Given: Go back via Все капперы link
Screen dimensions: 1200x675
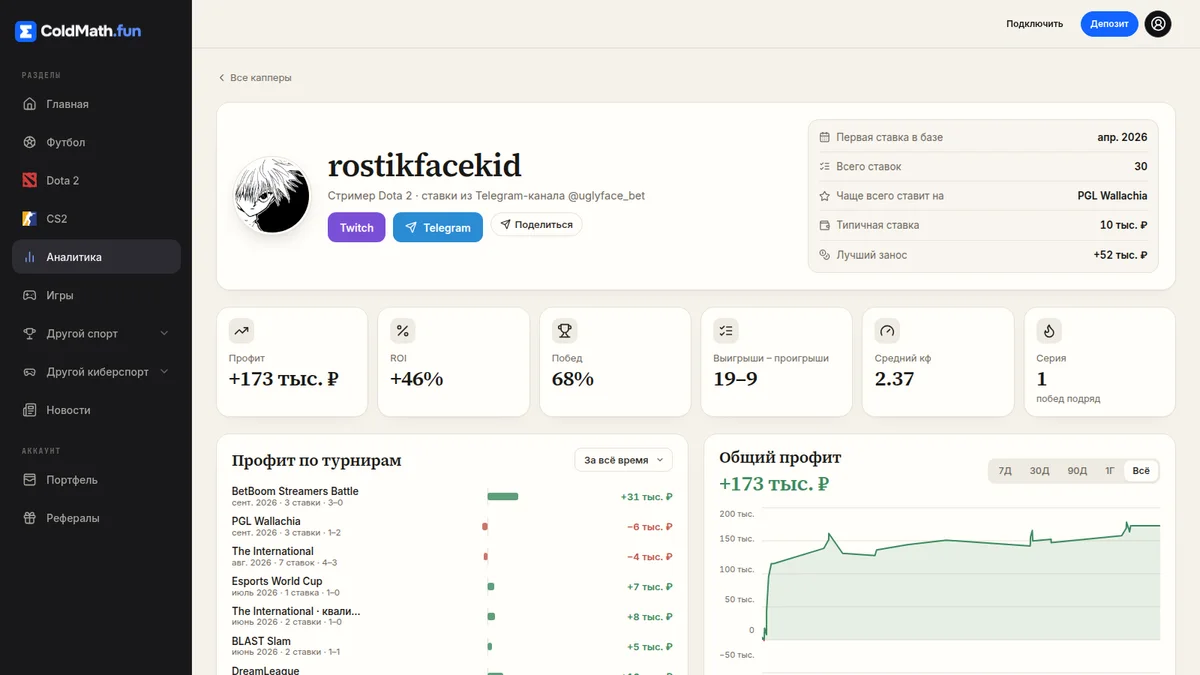Looking at the screenshot, I should 255,77.
